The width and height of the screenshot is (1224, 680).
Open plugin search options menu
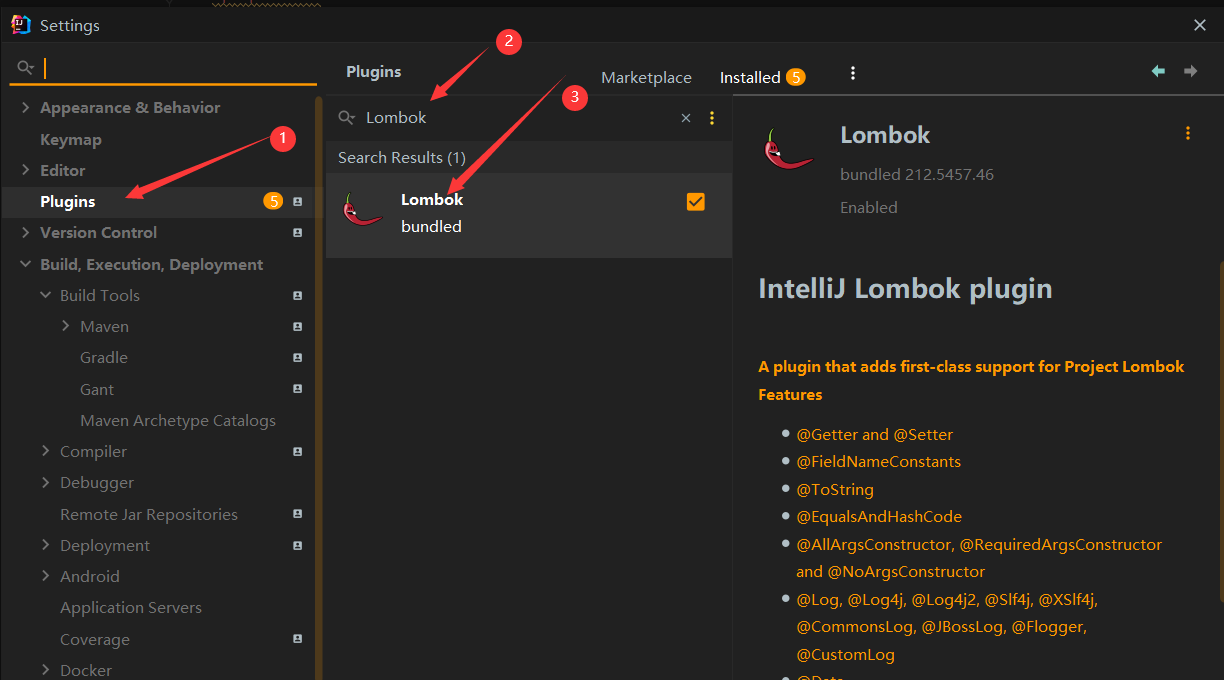pos(712,118)
